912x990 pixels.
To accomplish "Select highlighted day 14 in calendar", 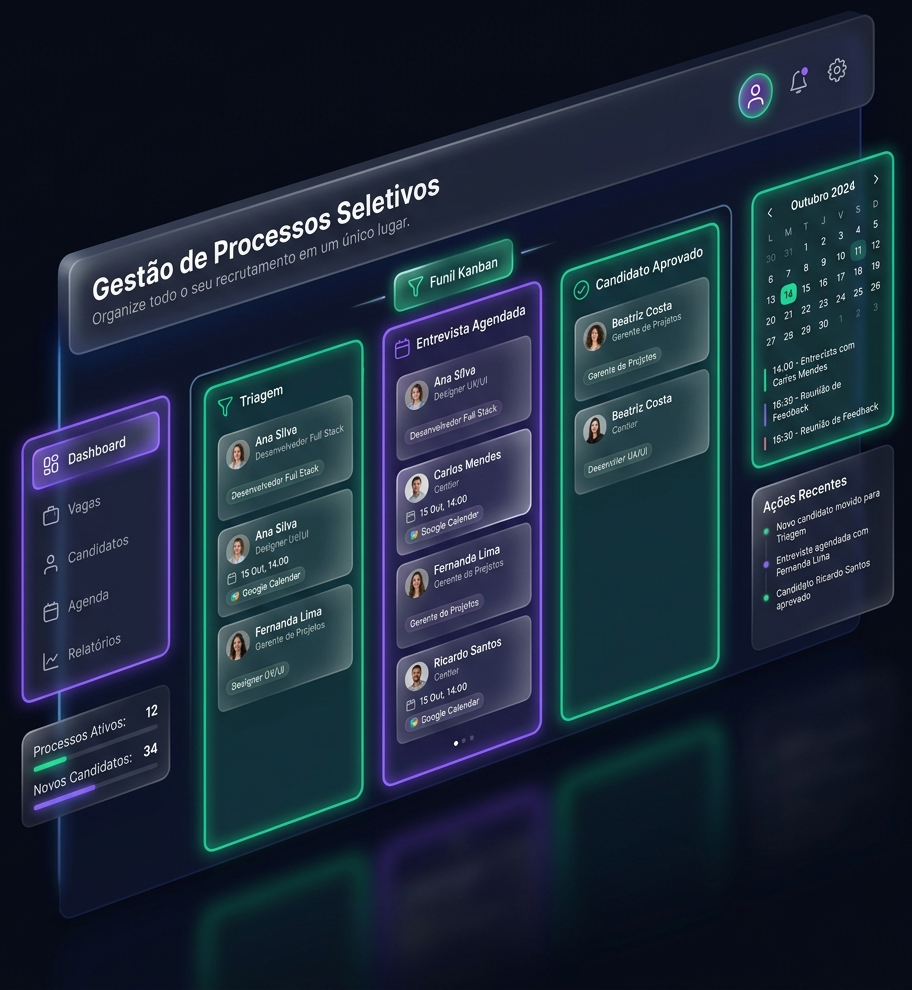I will 788,294.
